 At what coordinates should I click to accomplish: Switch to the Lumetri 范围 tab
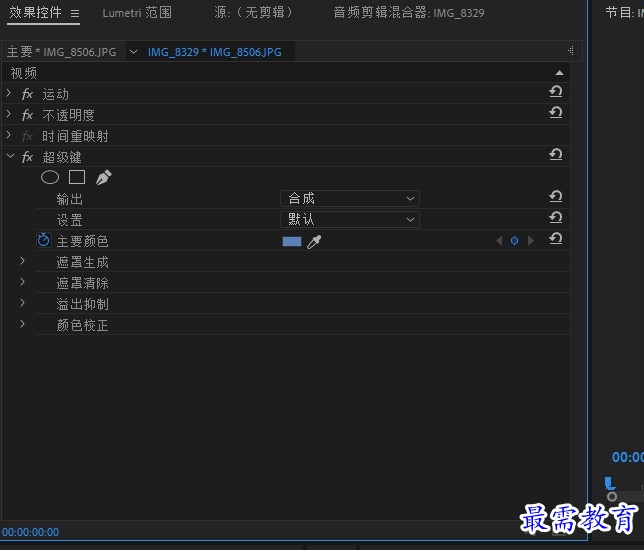tap(137, 13)
